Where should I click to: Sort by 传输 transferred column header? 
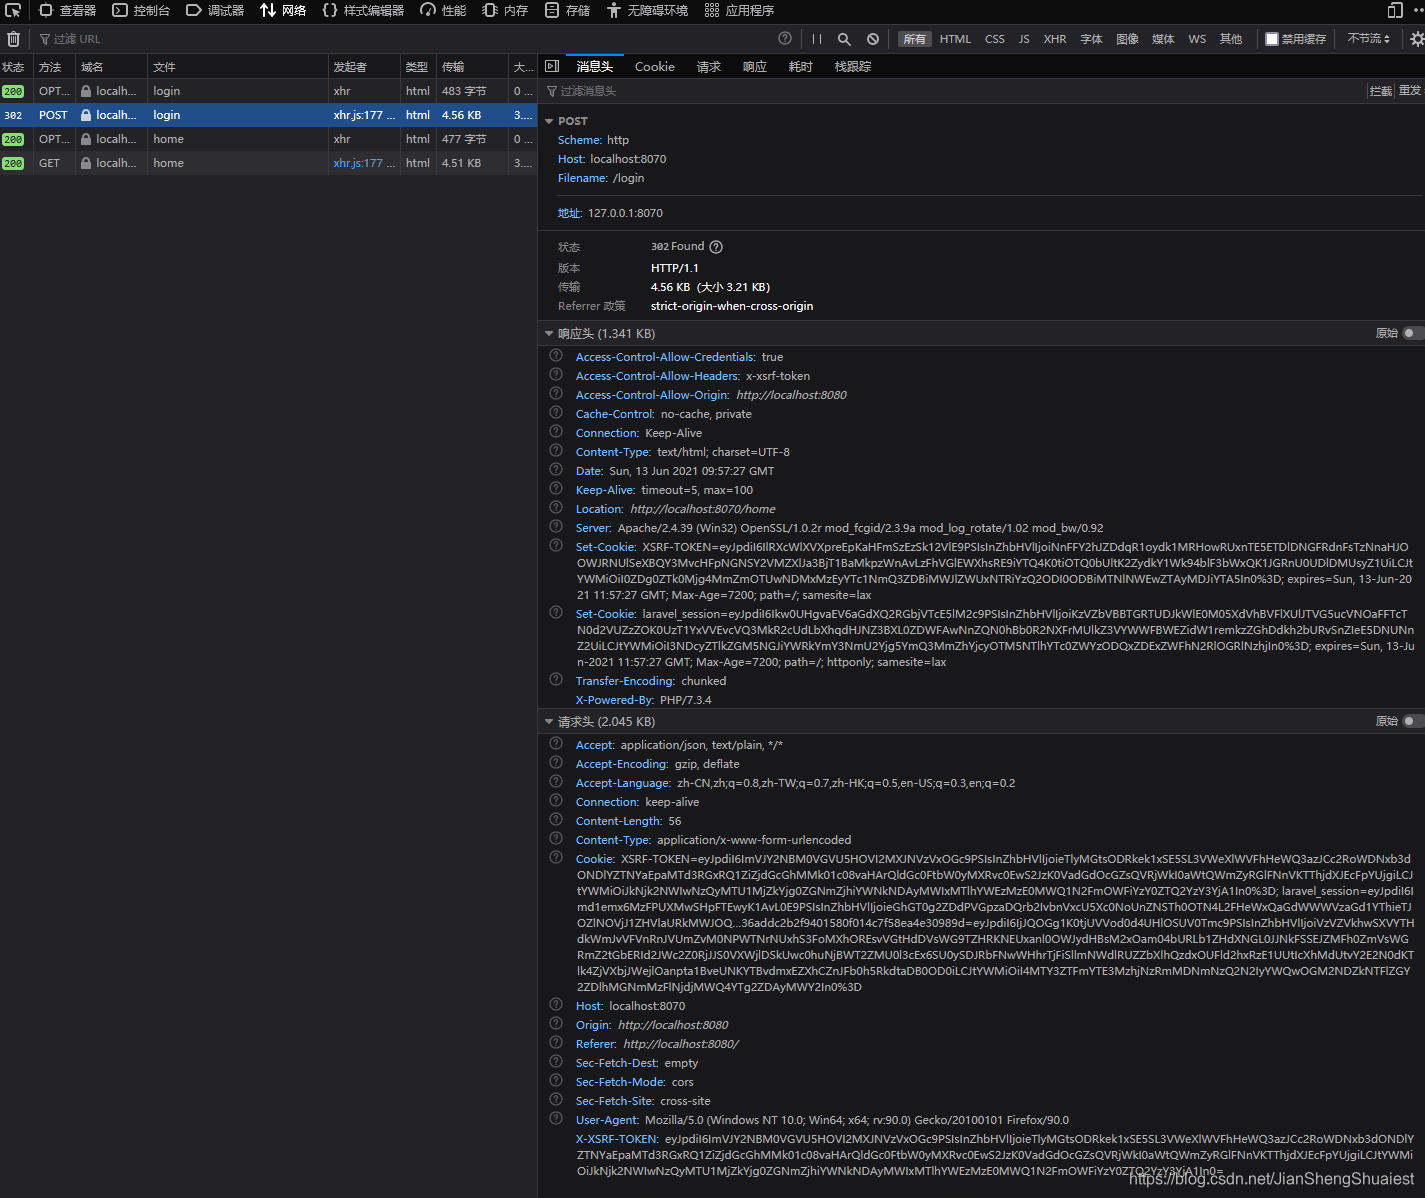471,67
